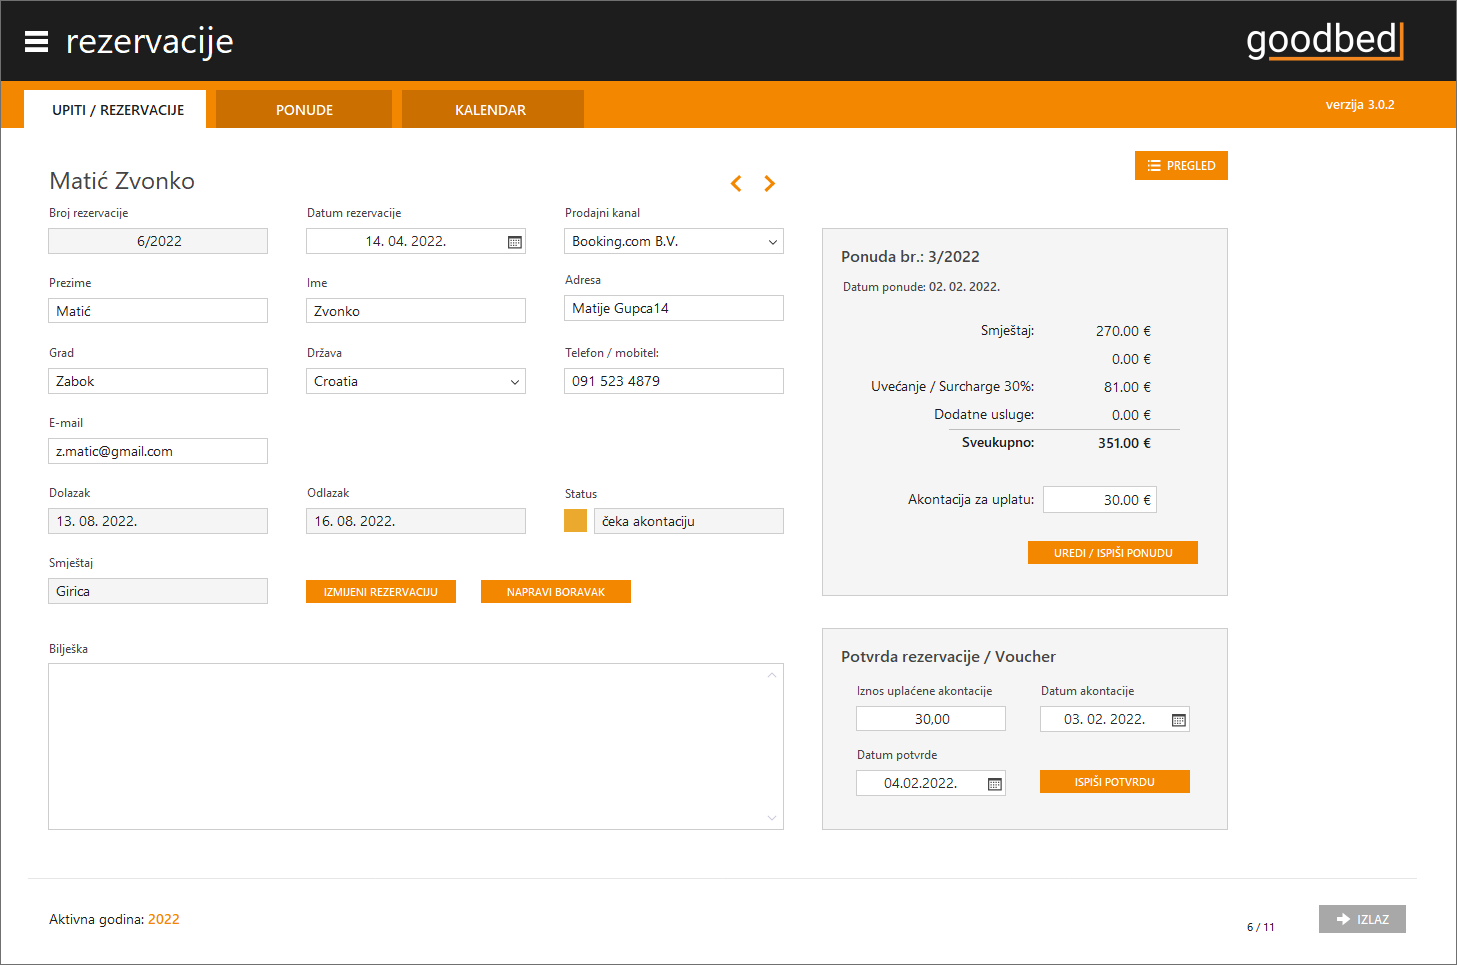
Task: Click the Aktivna godina 2022 value
Action: click(x=164, y=919)
